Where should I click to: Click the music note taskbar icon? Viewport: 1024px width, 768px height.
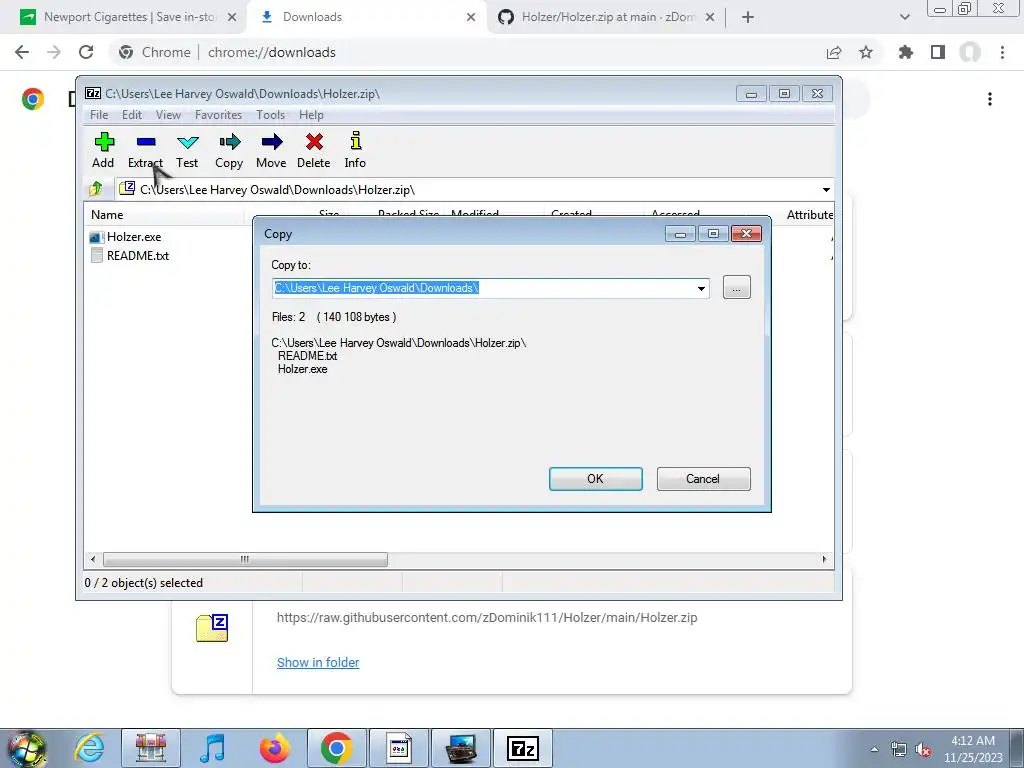click(x=212, y=748)
